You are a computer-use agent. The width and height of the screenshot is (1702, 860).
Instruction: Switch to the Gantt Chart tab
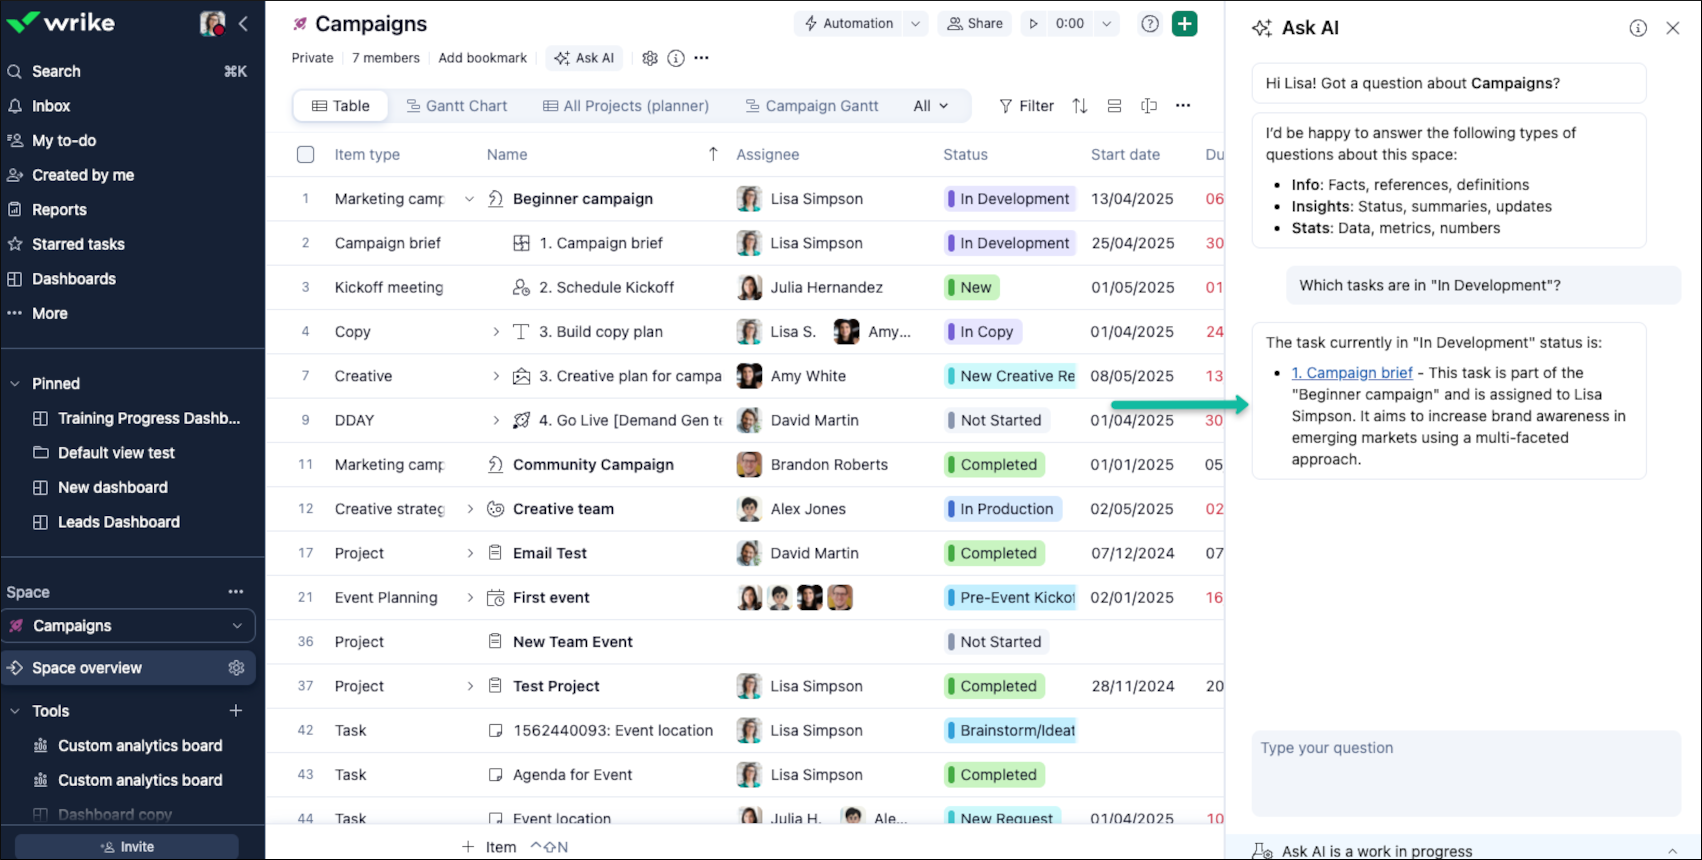pos(456,106)
